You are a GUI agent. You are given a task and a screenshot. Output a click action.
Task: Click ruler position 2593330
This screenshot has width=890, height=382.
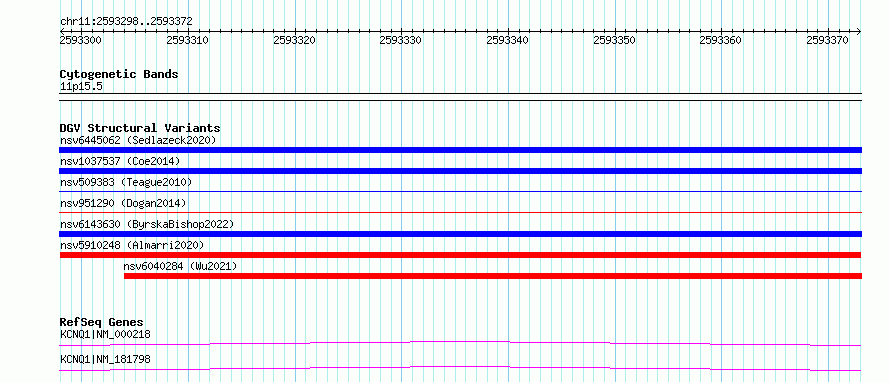click(x=401, y=40)
